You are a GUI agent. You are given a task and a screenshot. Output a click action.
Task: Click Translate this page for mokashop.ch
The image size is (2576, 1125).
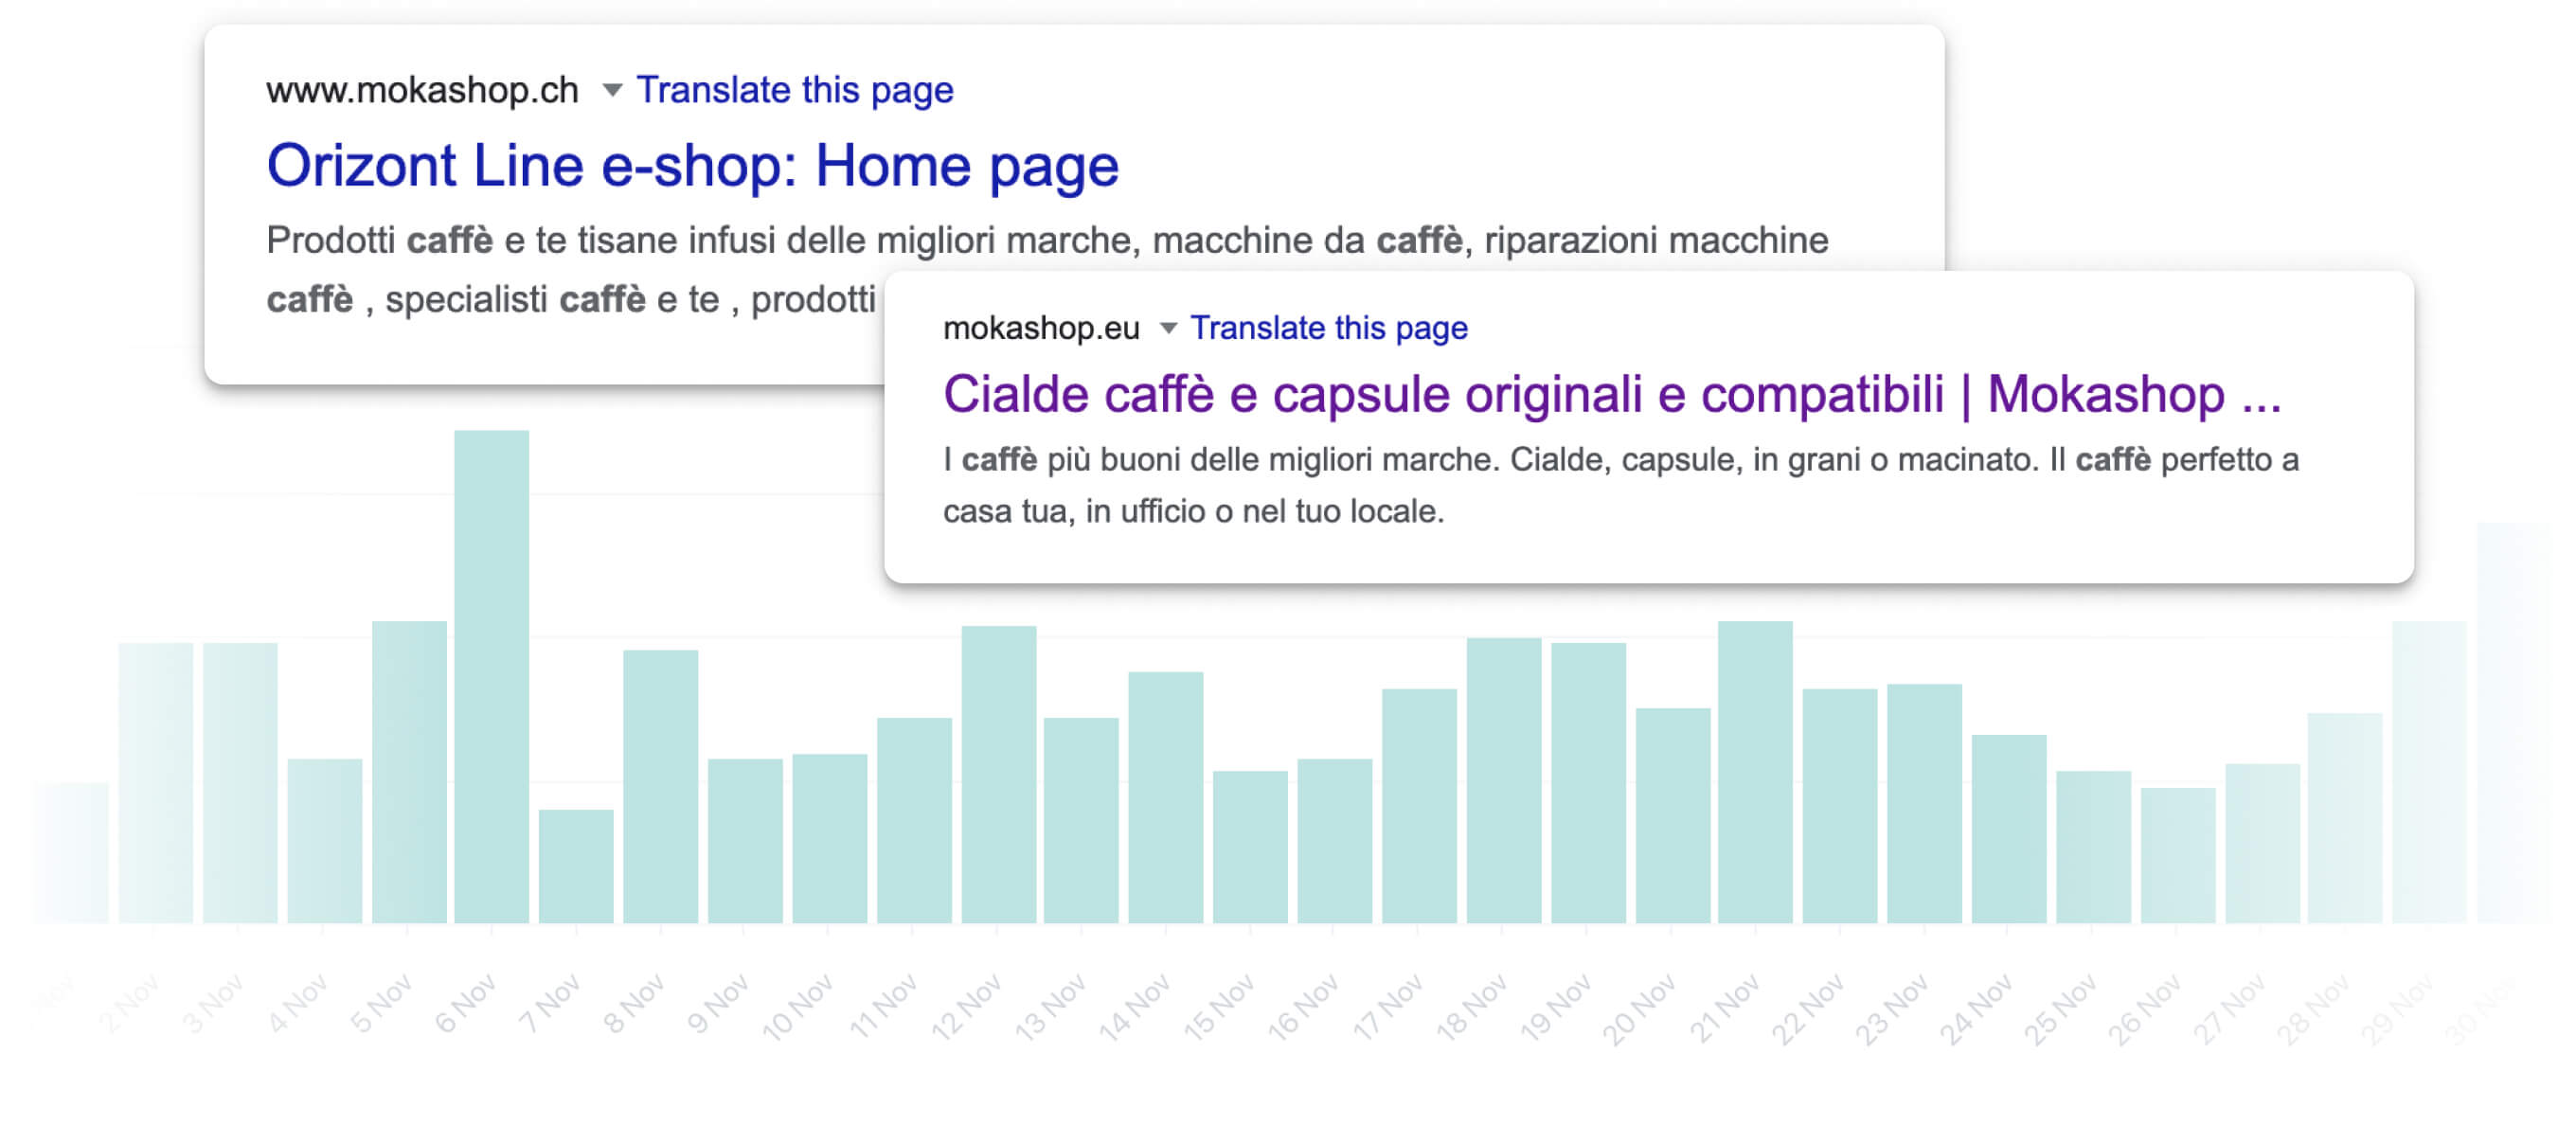pyautogui.click(x=795, y=90)
